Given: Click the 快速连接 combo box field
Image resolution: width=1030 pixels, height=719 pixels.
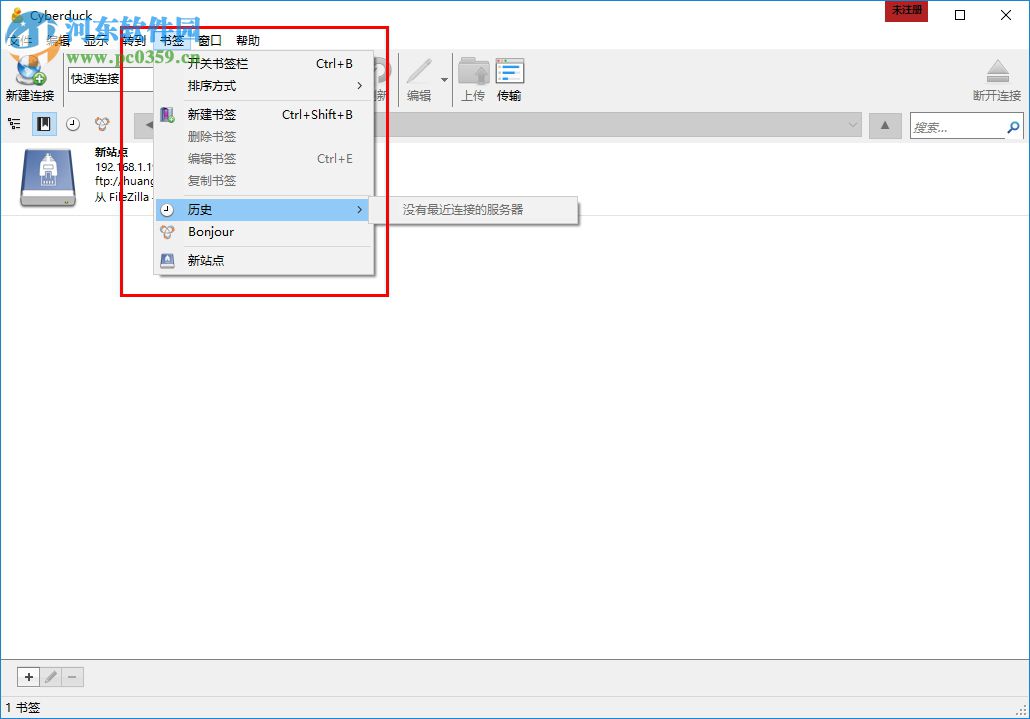Looking at the screenshot, I should point(110,79).
